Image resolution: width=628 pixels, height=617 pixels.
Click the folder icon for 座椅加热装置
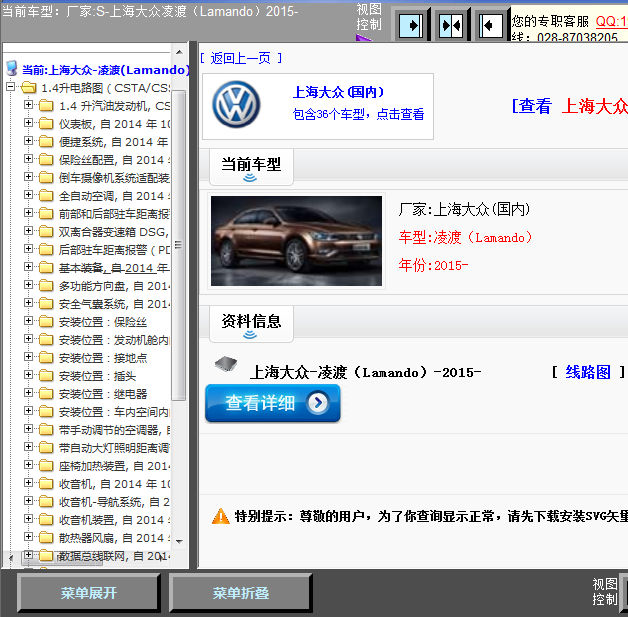pyautogui.click(x=46, y=466)
